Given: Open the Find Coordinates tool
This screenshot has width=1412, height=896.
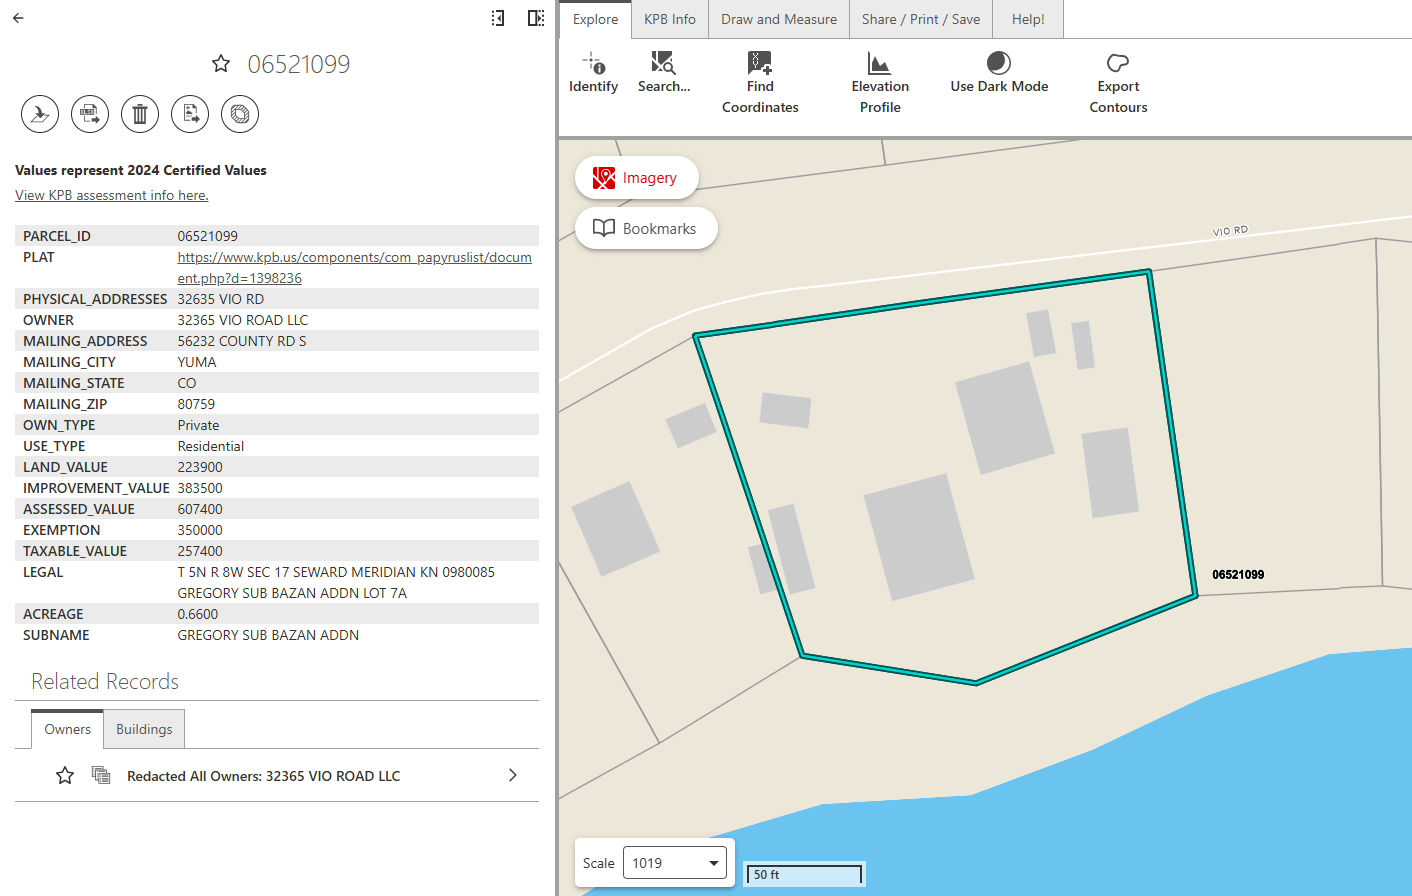Looking at the screenshot, I should tap(760, 84).
